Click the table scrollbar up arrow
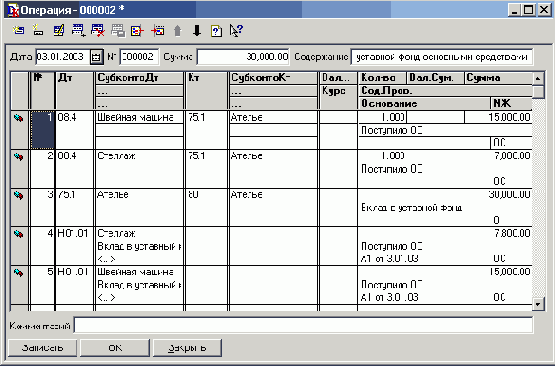 pos(538,78)
